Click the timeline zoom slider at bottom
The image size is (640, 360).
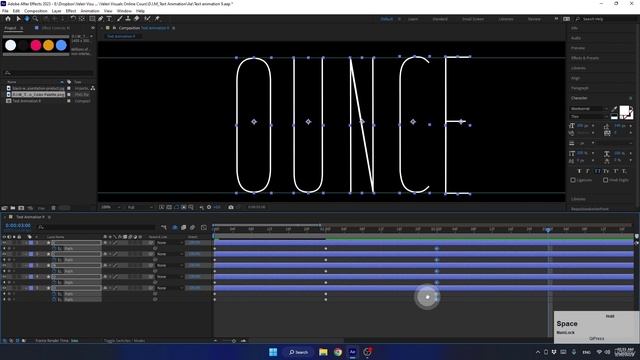pos(234,341)
